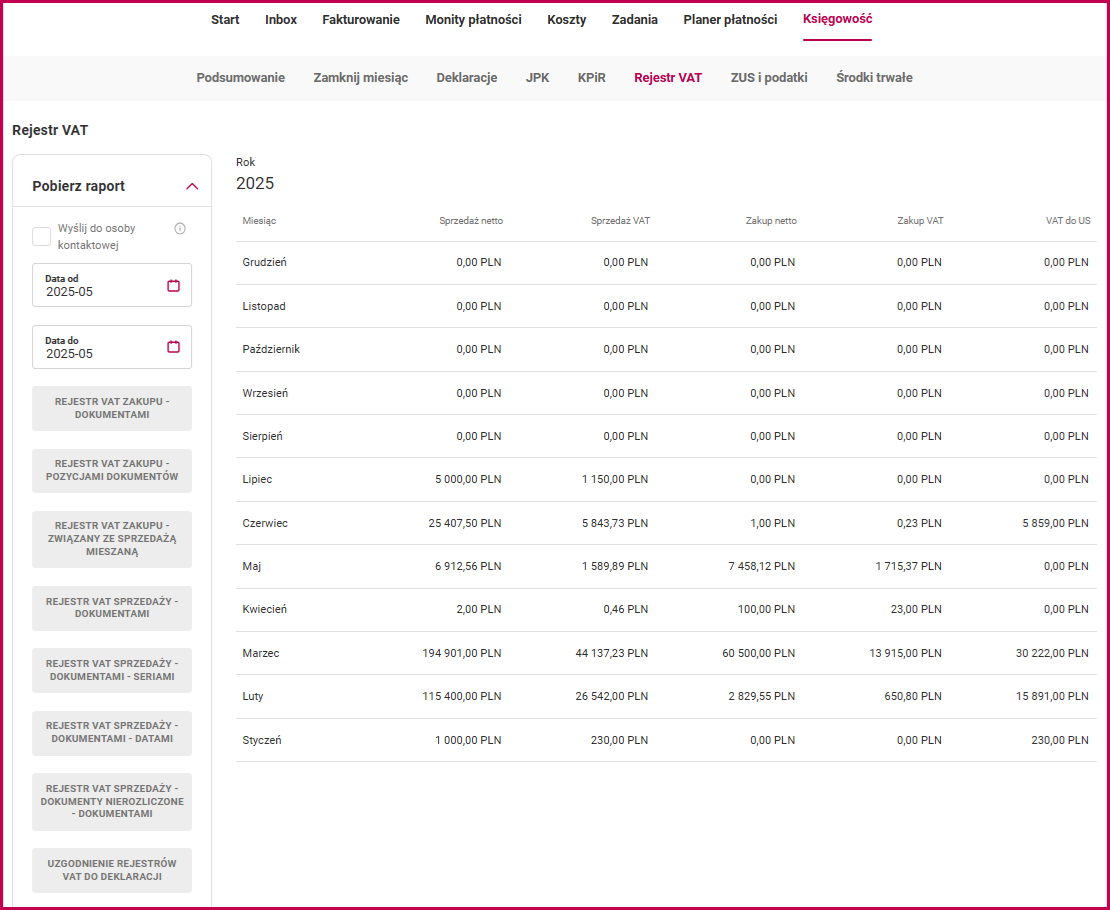Screen dimensions: 1110x910
Task: Open the ZUS i podatki tab
Action: [769, 78]
